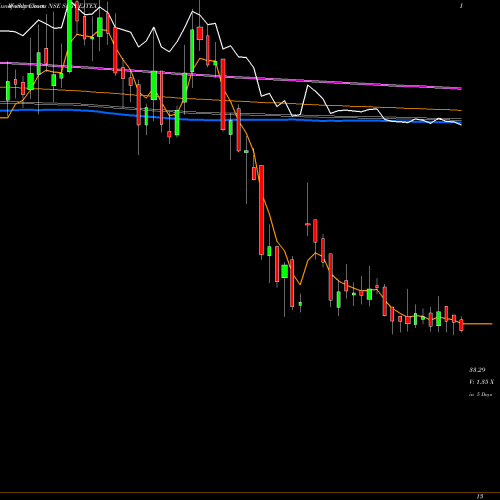Click the axis label '1' in the top right corner
Image resolution: width=500 pixels, height=500 pixels.
[x=461, y=6]
